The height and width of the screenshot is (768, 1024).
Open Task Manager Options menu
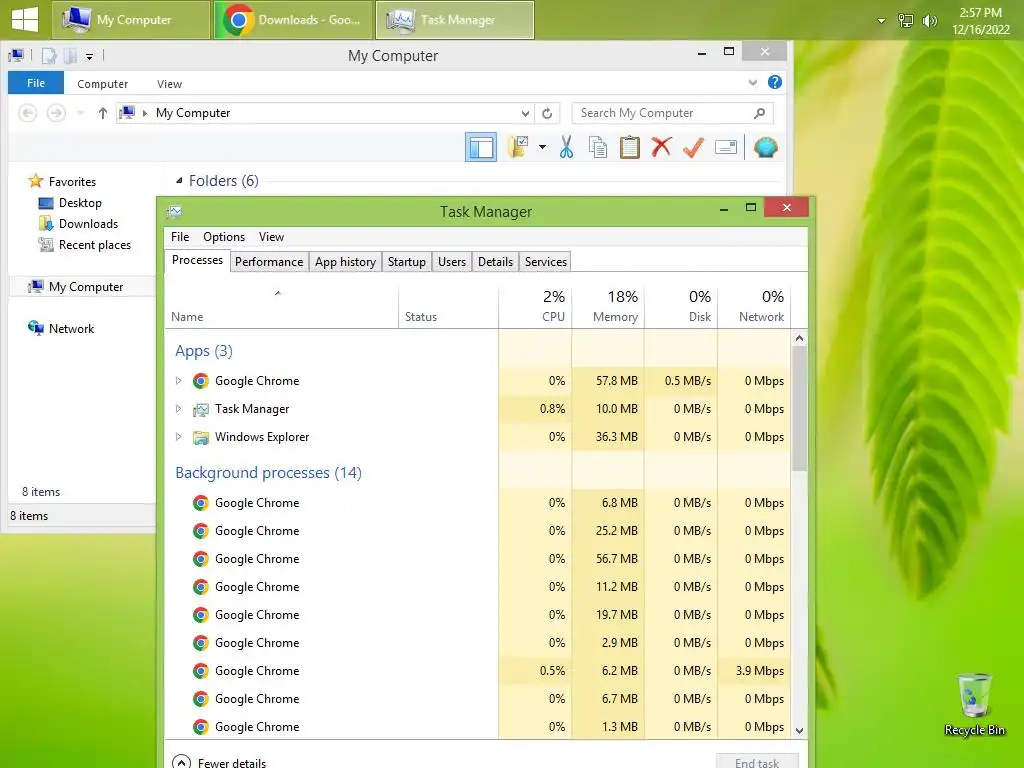coord(224,237)
